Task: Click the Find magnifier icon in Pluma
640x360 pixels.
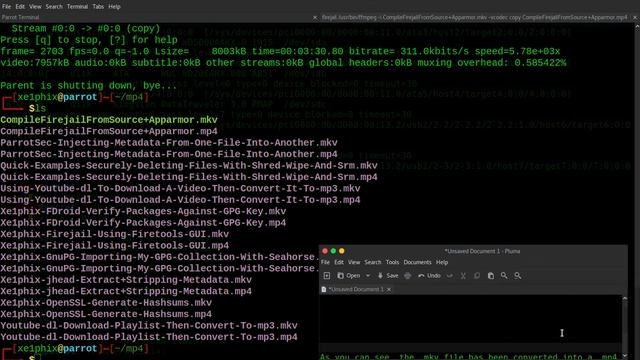Action: [504, 276]
